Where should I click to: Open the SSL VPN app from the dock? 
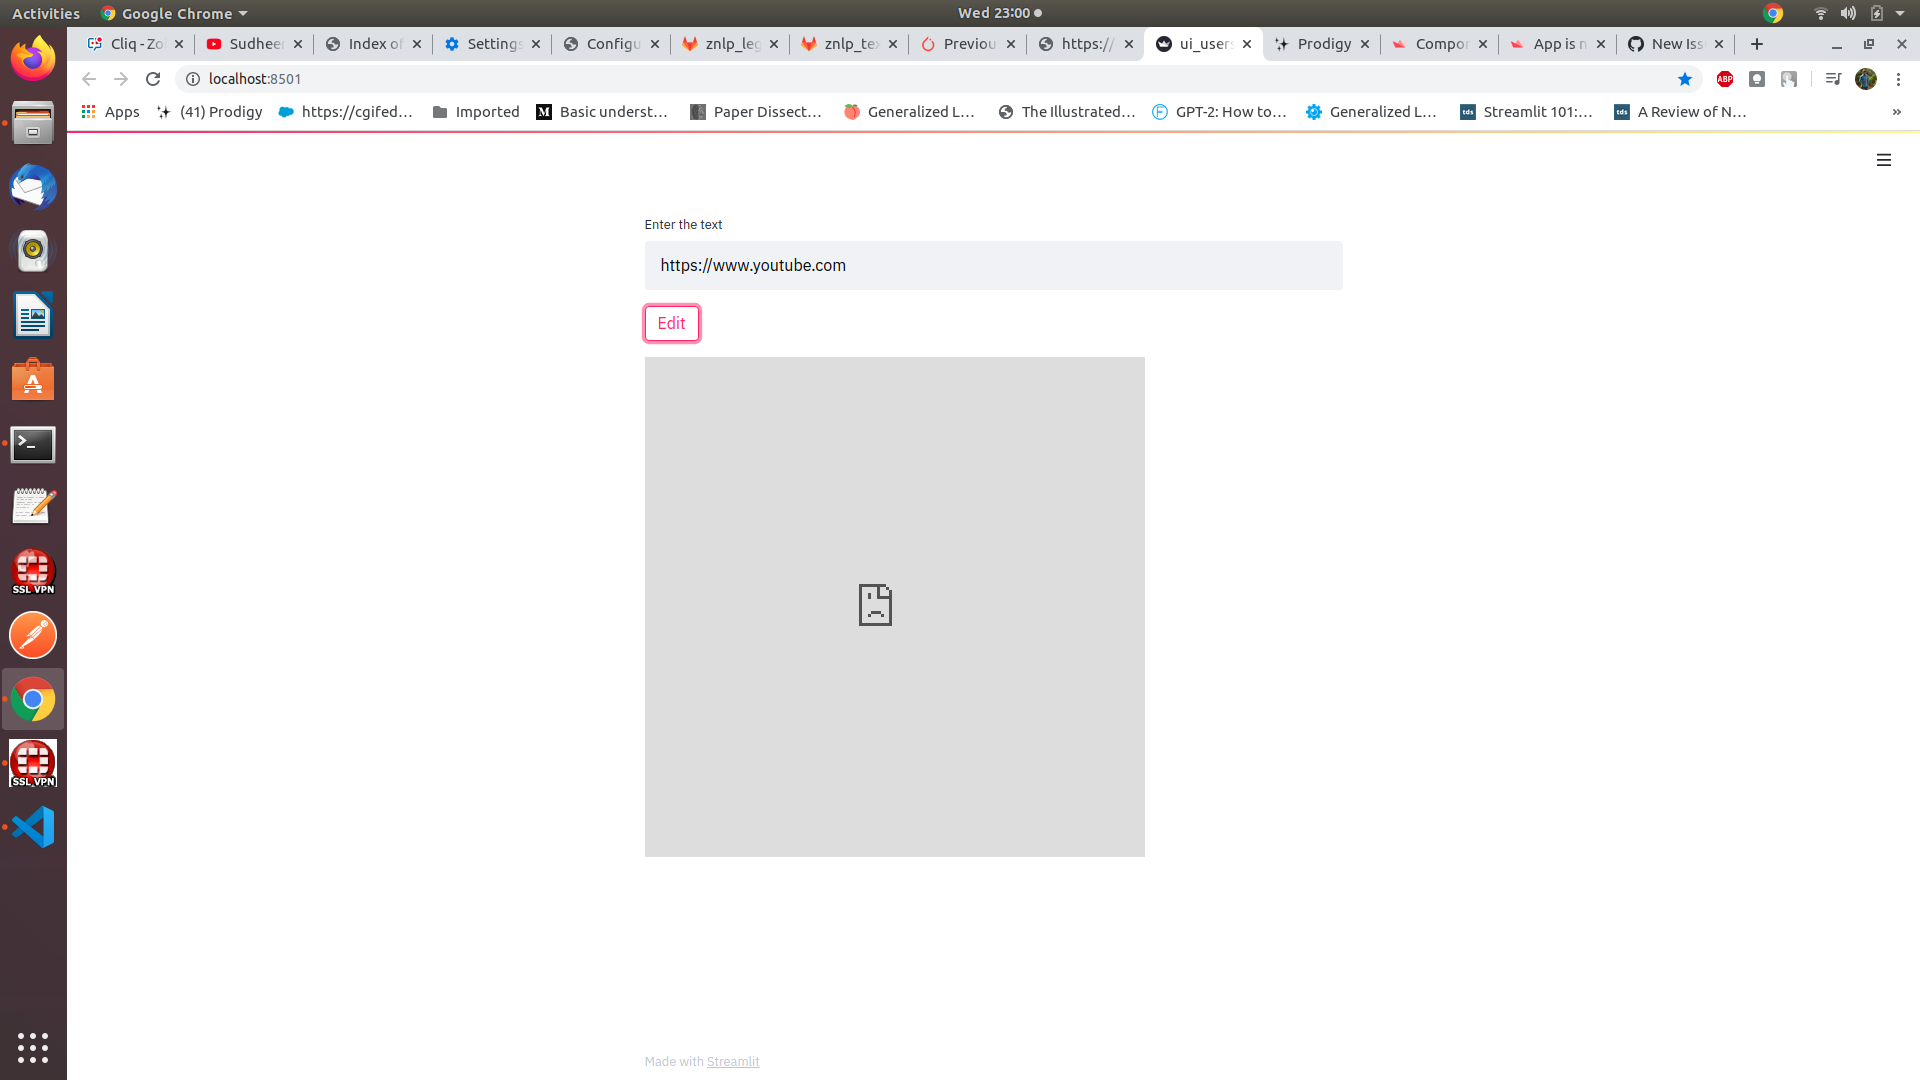[33, 571]
